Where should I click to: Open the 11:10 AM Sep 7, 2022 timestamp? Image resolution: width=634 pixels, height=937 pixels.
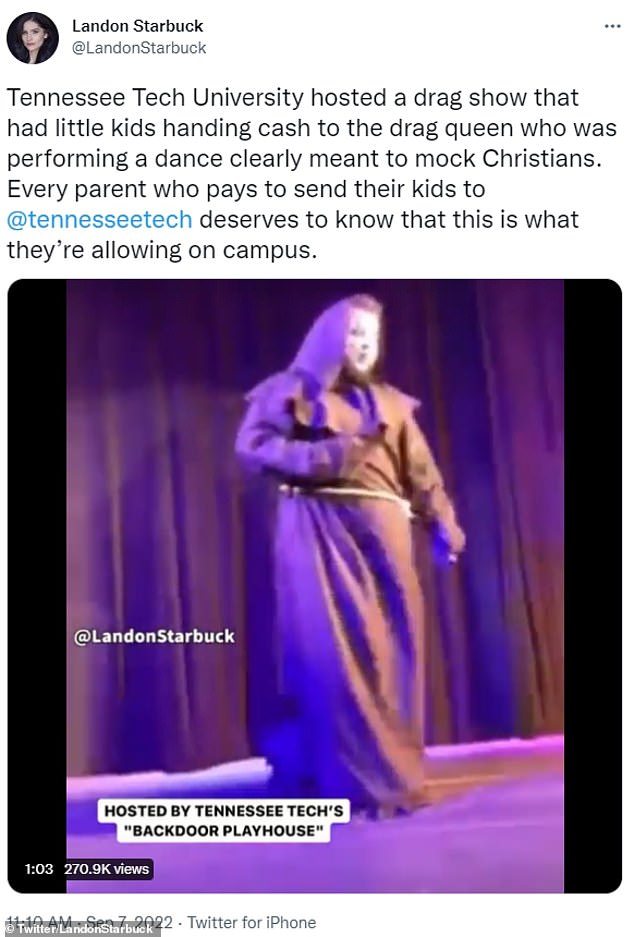(90, 922)
